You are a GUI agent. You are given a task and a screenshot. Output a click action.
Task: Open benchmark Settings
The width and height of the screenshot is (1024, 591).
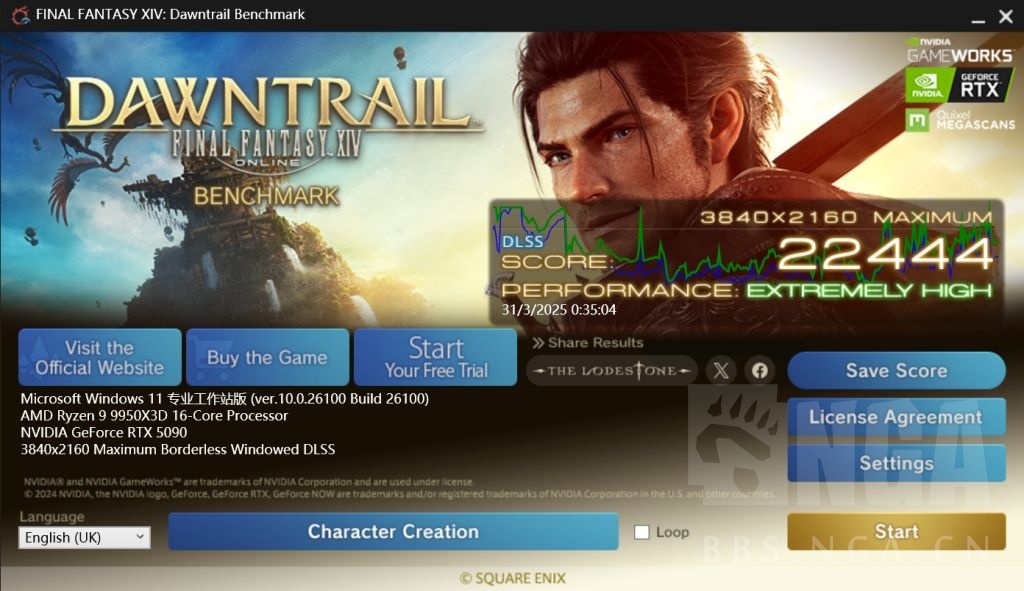[896, 463]
